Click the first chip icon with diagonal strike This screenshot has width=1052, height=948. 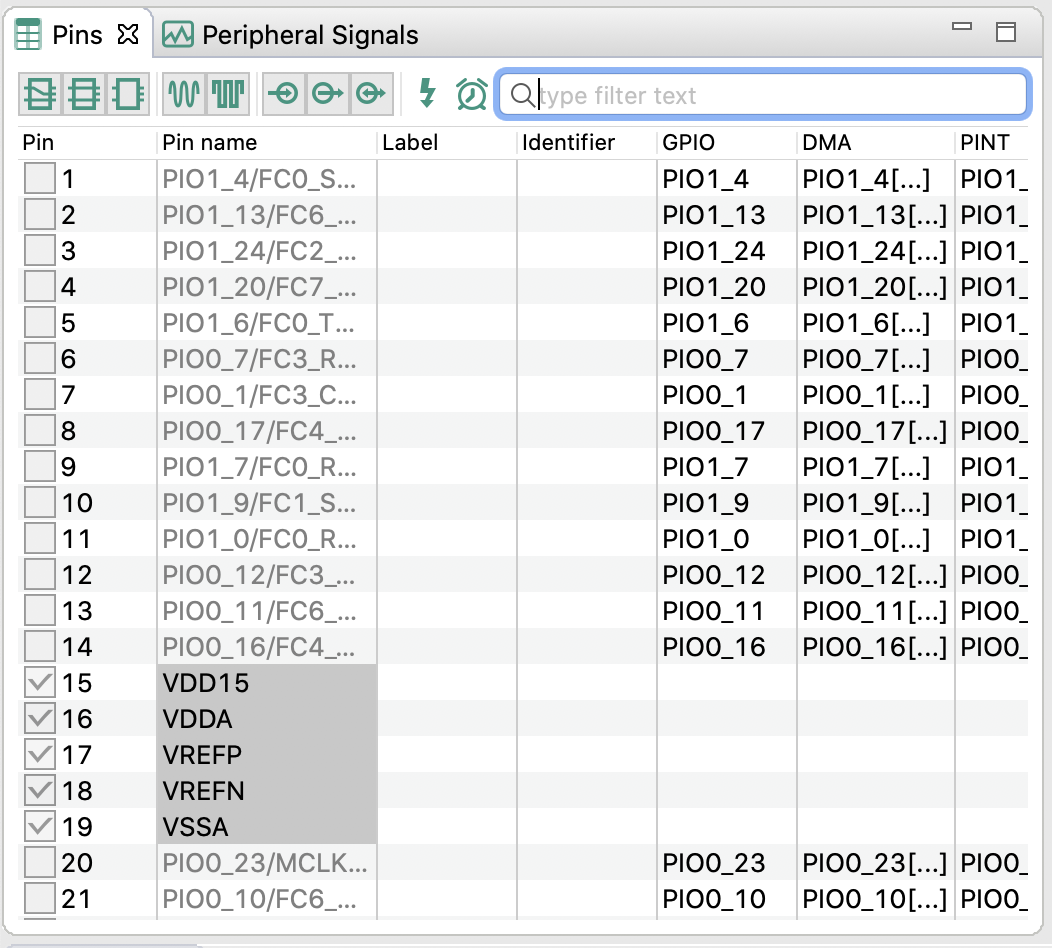click(x=40, y=94)
